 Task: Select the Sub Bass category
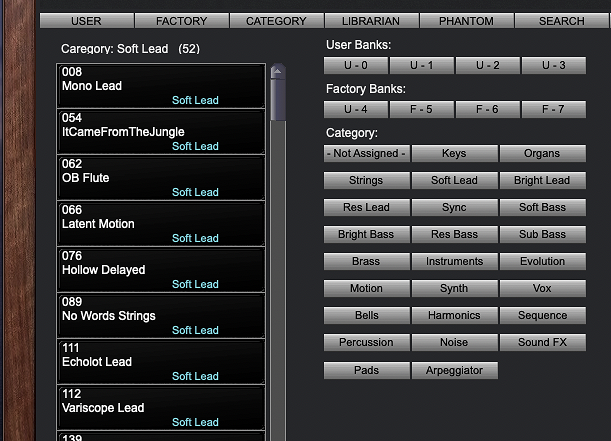tap(542, 235)
